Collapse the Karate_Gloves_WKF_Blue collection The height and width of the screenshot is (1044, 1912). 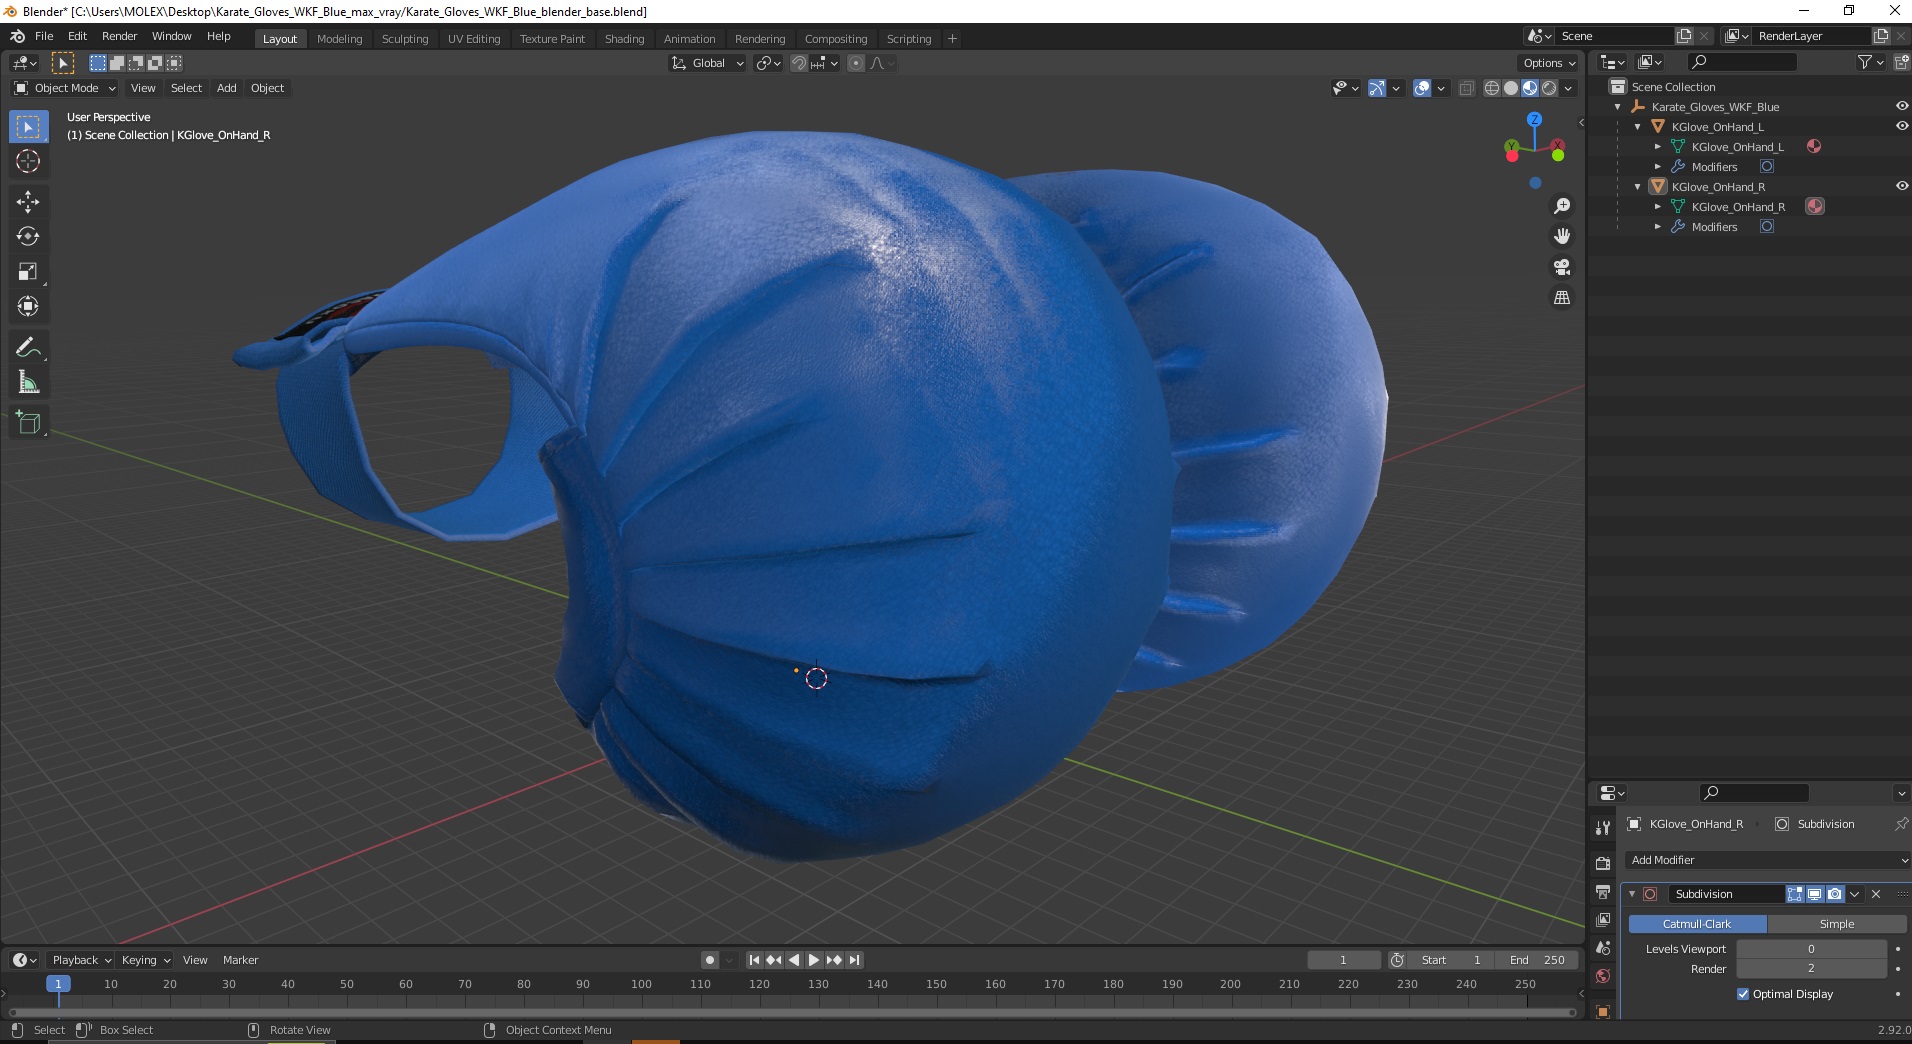(1618, 107)
